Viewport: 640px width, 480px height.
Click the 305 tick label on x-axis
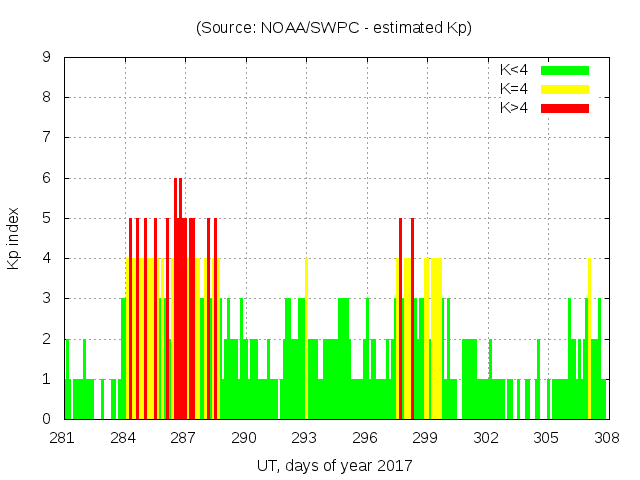pyautogui.click(x=547, y=438)
